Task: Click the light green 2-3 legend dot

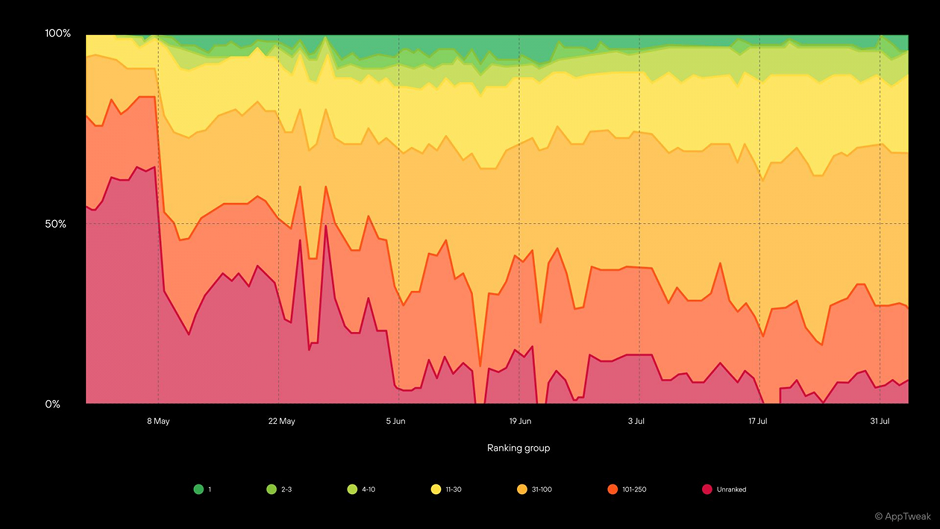Action: [271, 489]
